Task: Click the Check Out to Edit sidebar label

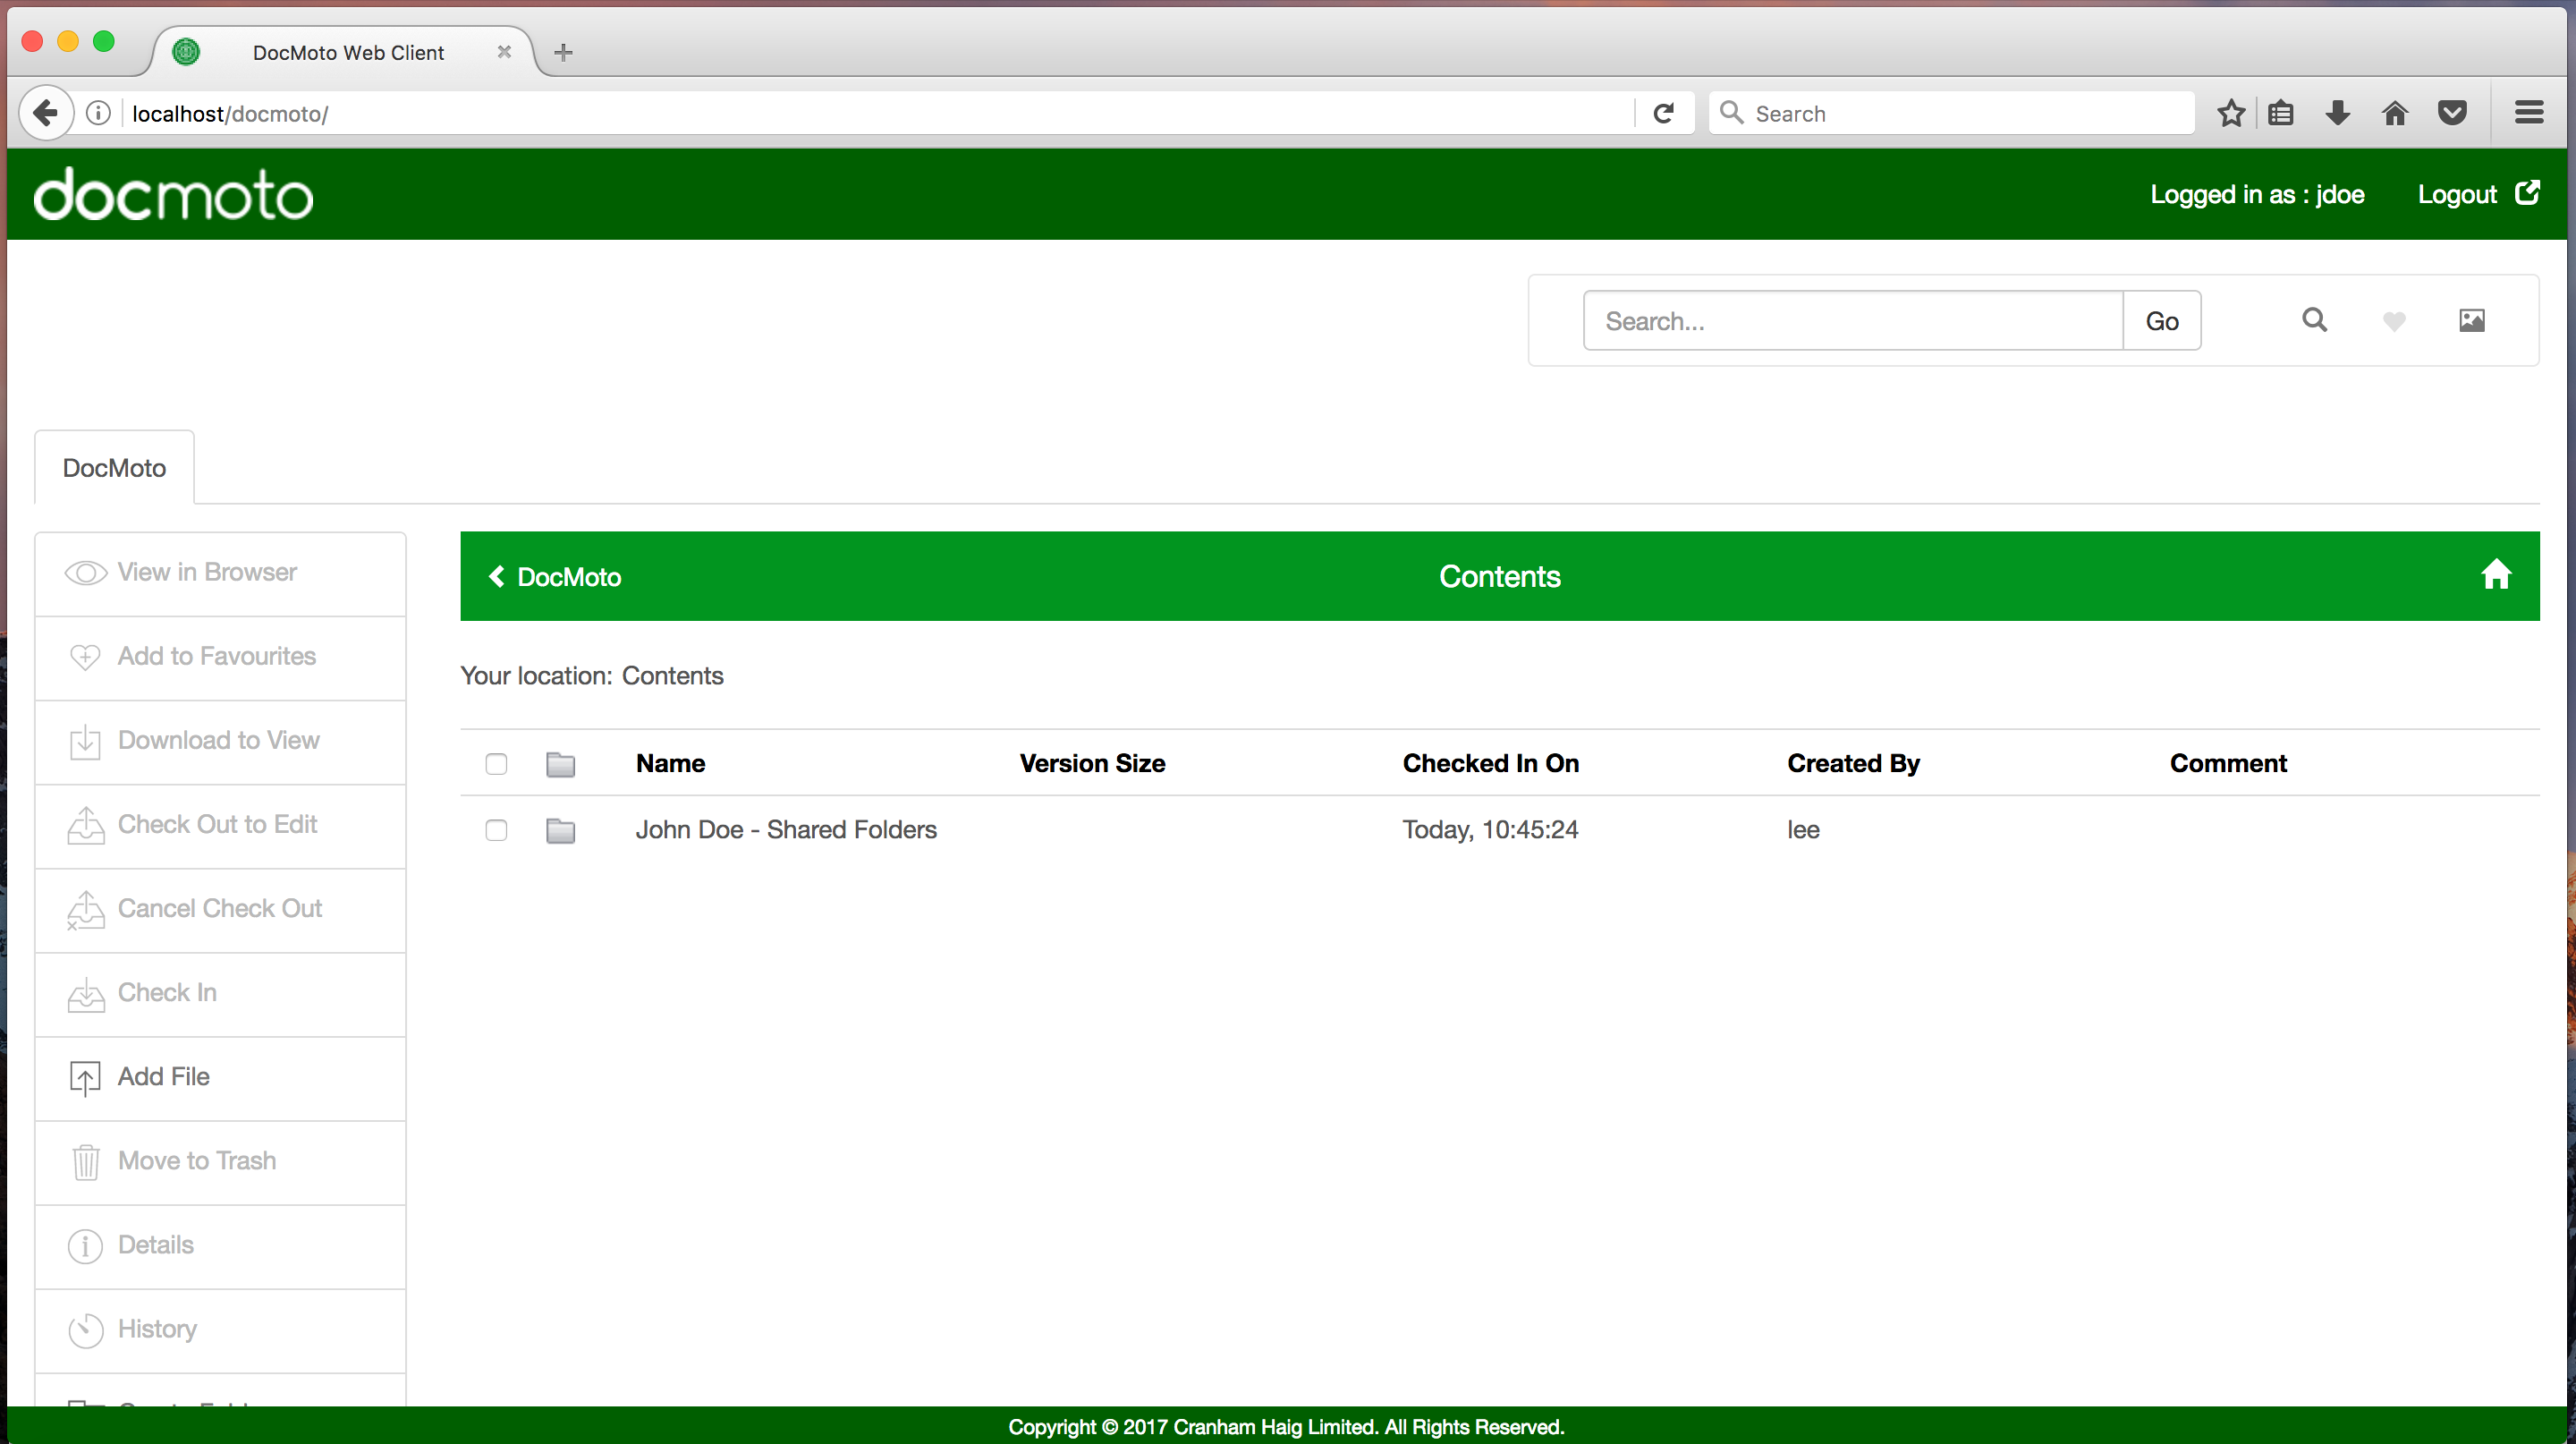Action: click(217, 824)
